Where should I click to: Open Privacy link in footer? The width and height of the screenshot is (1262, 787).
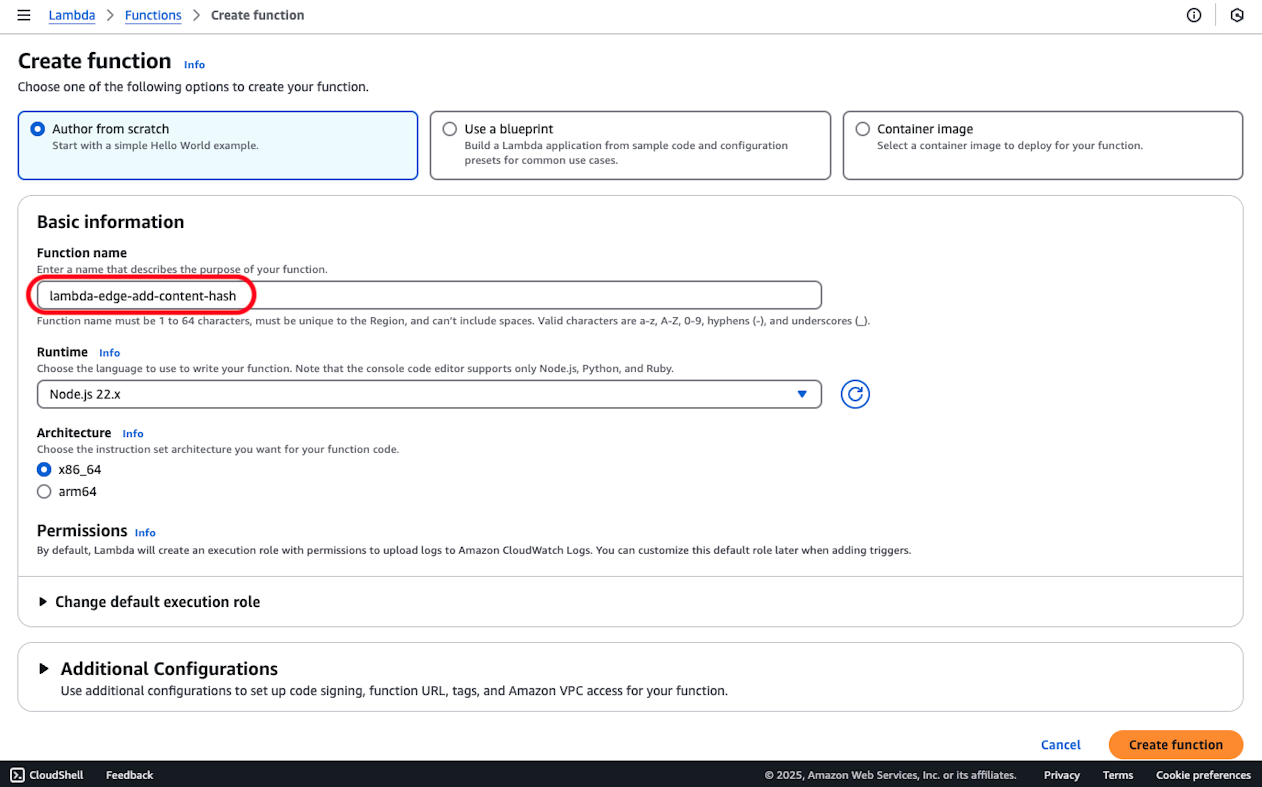1062,775
